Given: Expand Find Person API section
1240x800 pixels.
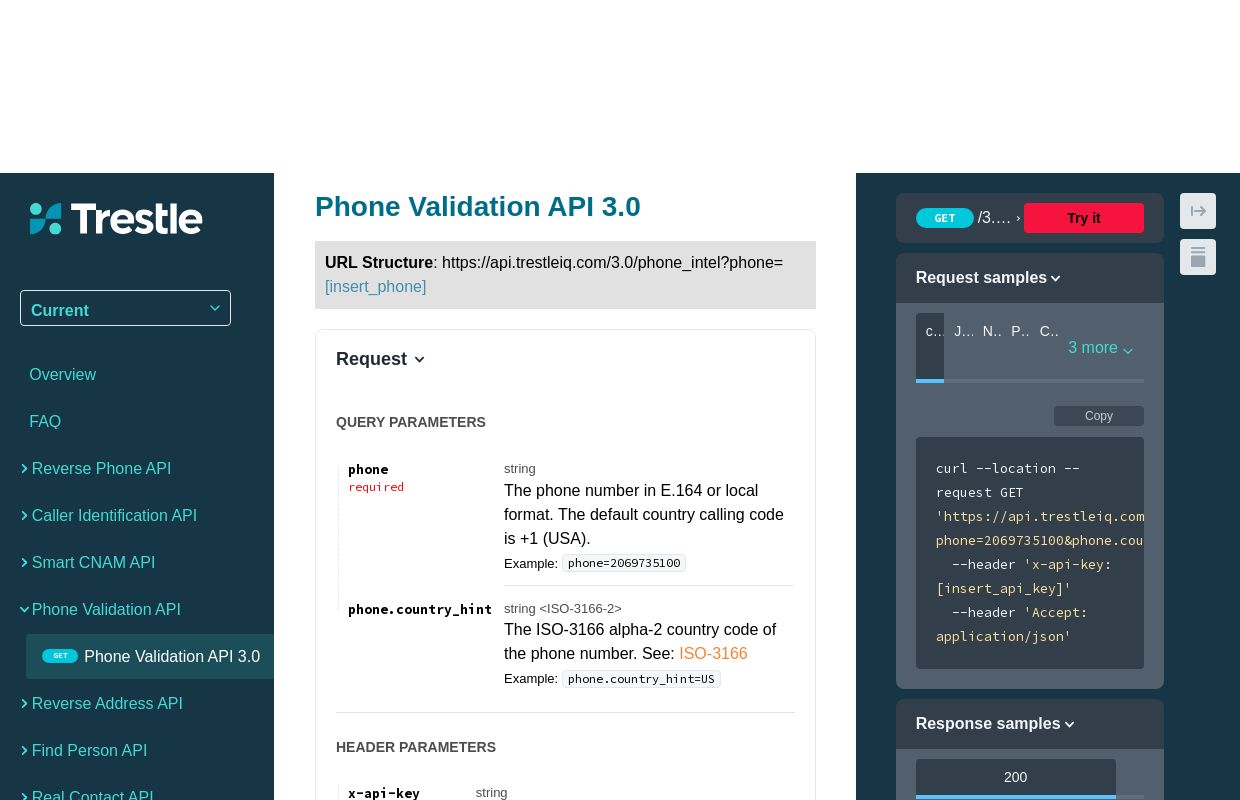Looking at the screenshot, I should 89,750.
